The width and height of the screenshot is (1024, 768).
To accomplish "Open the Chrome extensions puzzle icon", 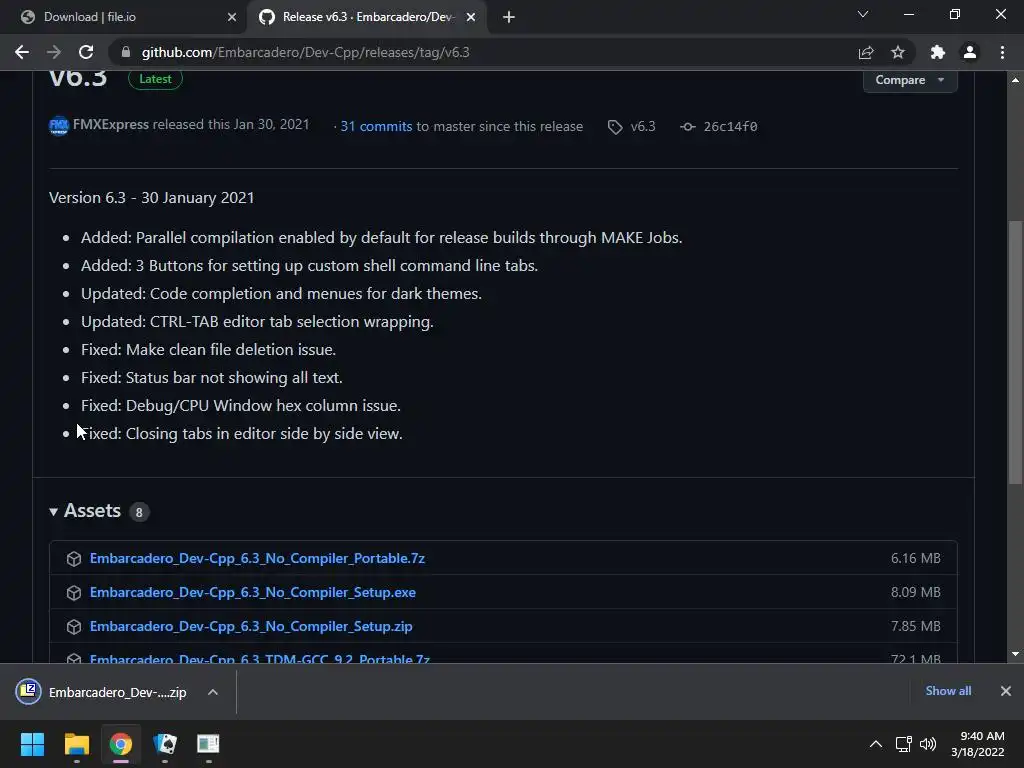I will point(938,52).
